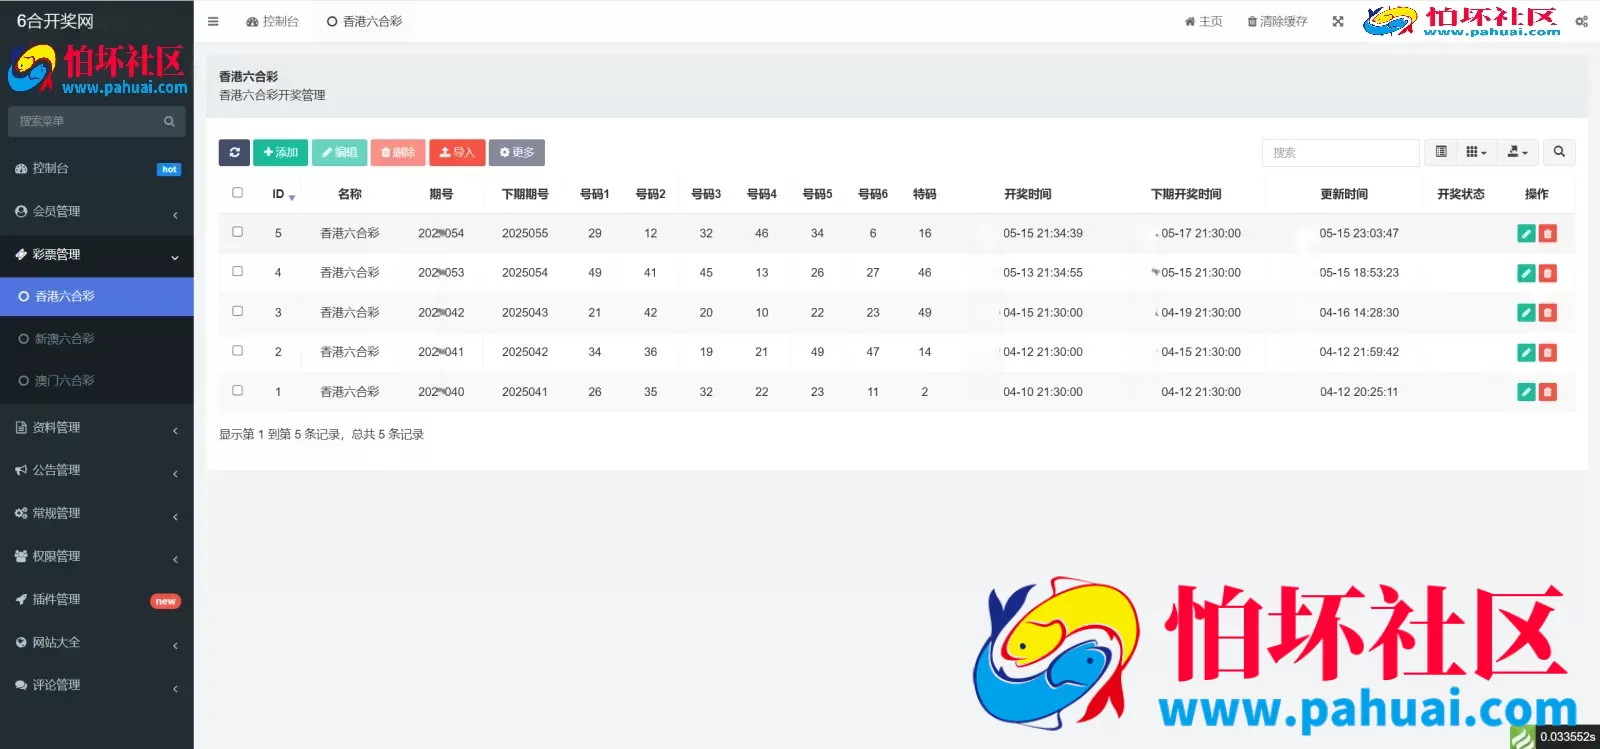This screenshot has width=1600, height=749.
Task: Expand the 会员管理 sidebar menu
Action: tap(97, 212)
